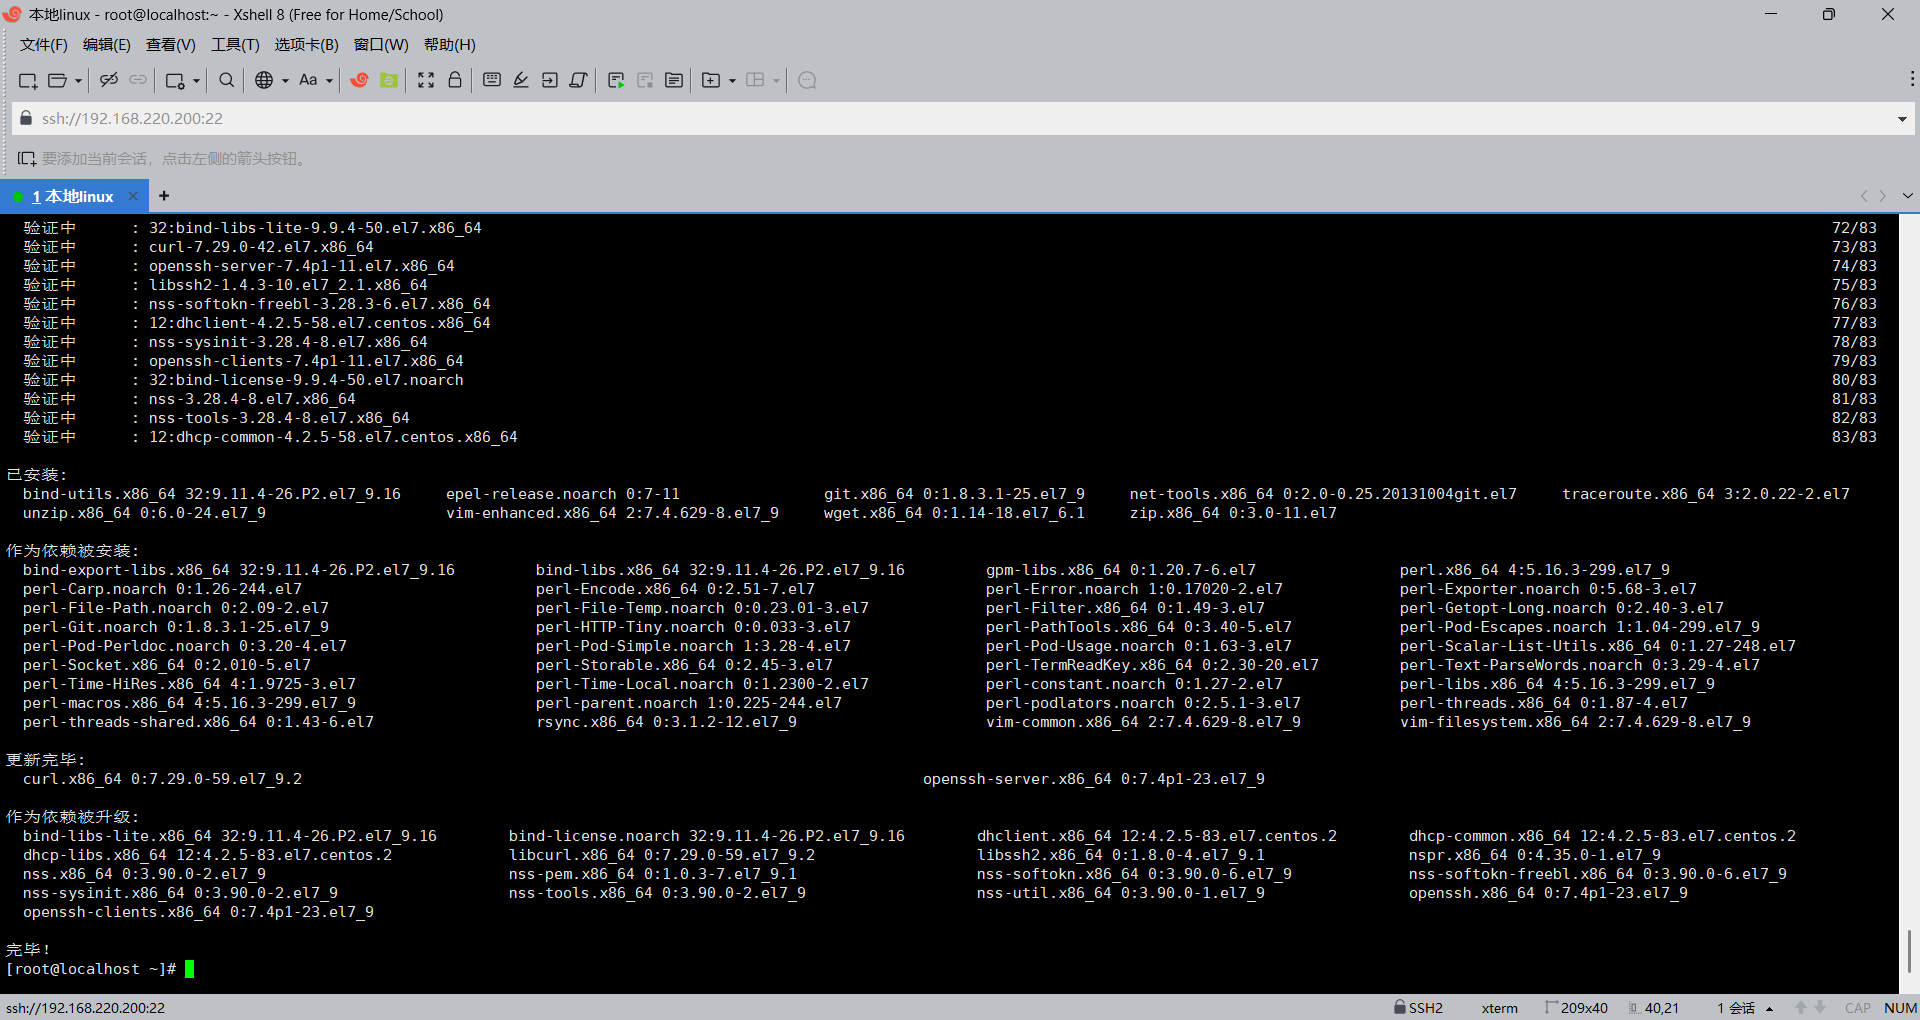Expand the session properties dropdown arrow
The height and width of the screenshot is (1020, 1920).
pos(196,81)
